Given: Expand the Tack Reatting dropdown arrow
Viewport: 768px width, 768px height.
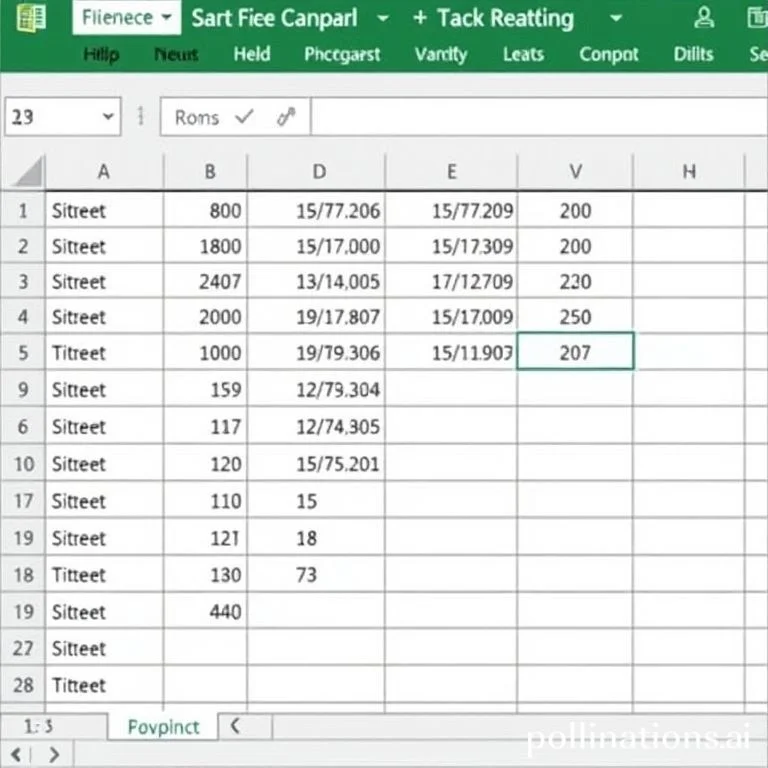Looking at the screenshot, I should [x=615, y=18].
